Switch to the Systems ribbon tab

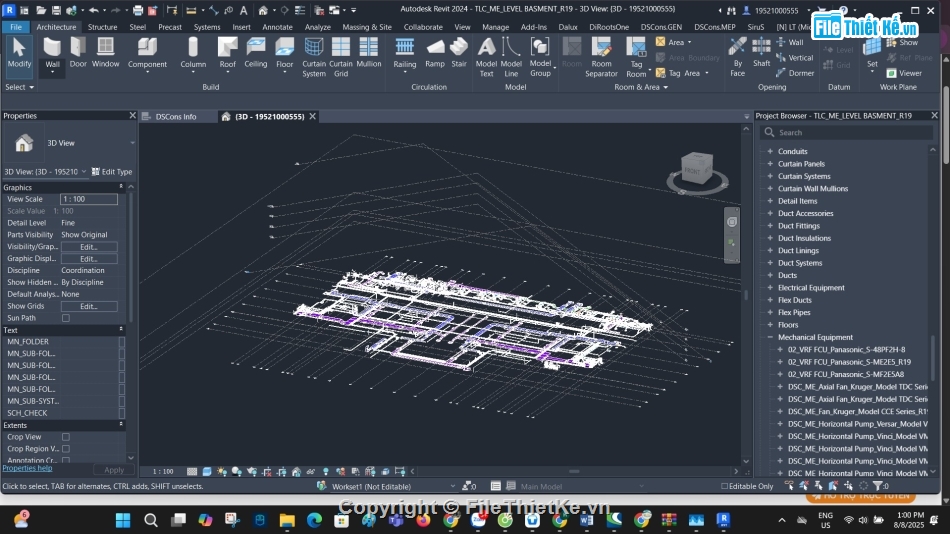[x=207, y=27]
